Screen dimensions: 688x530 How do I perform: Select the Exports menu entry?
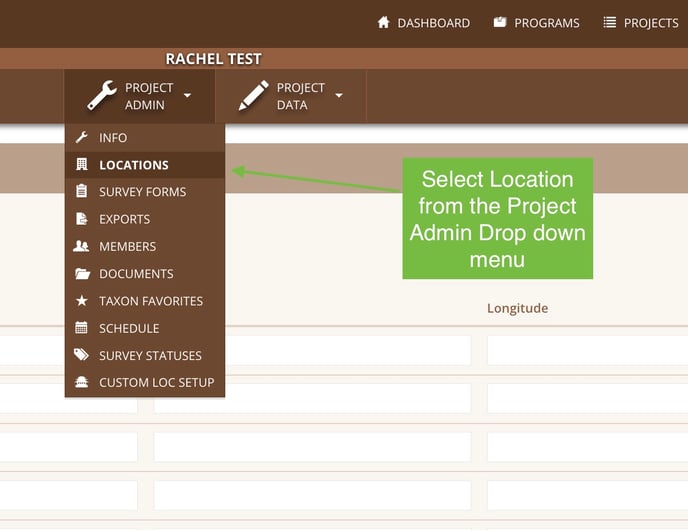[x=145, y=219]
